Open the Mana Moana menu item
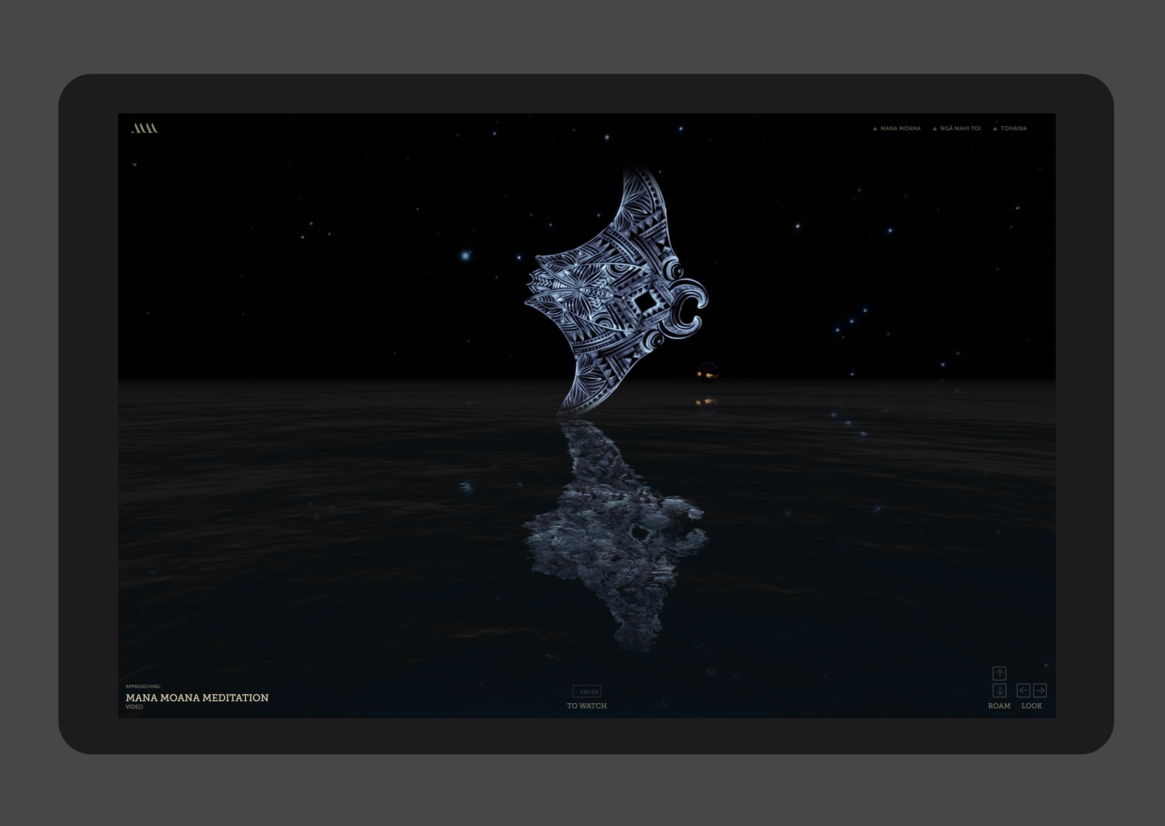This screenshot has height=826, width=1165. pos(900,129)
